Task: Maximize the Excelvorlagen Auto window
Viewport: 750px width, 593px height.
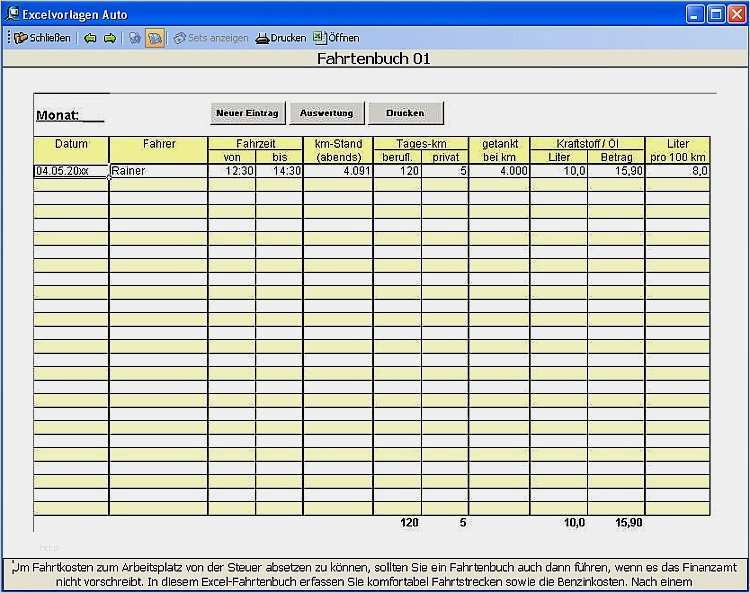Action: click(x=716, y=14)
